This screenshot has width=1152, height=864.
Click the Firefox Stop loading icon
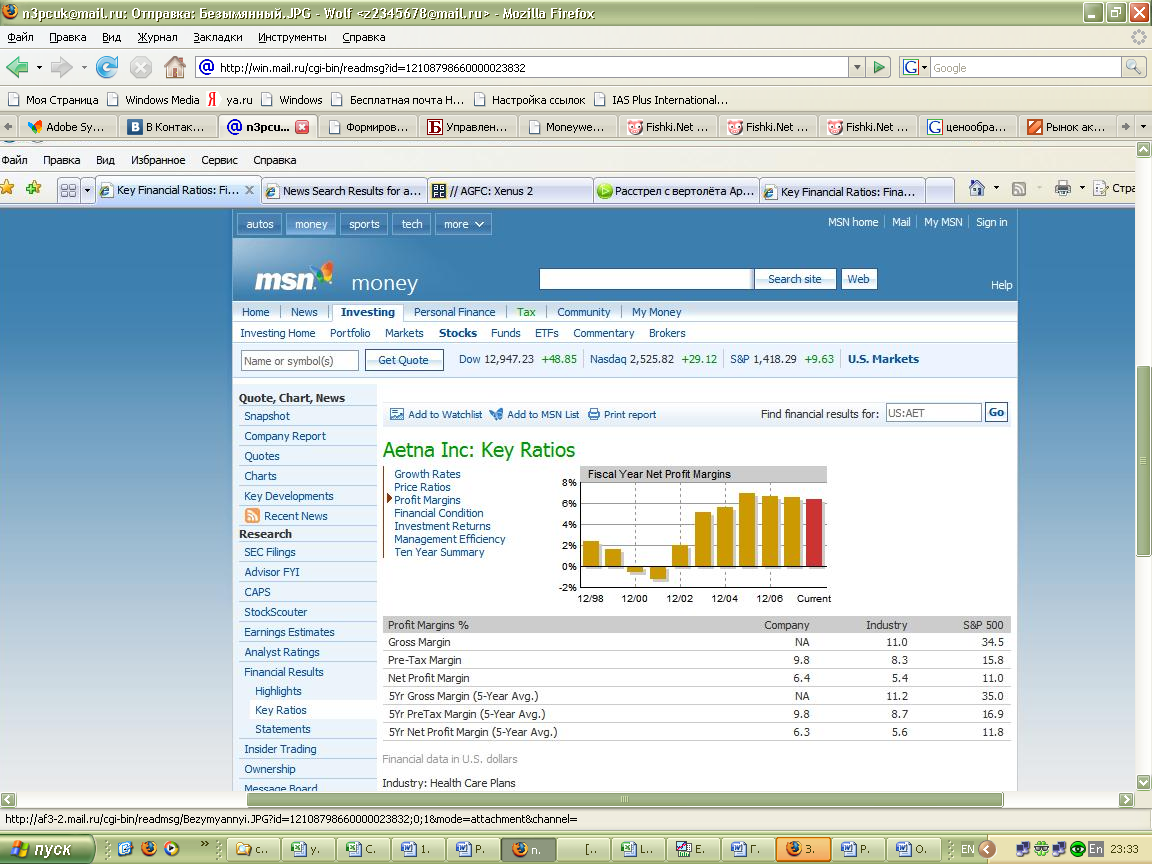(x=140, y=68)
